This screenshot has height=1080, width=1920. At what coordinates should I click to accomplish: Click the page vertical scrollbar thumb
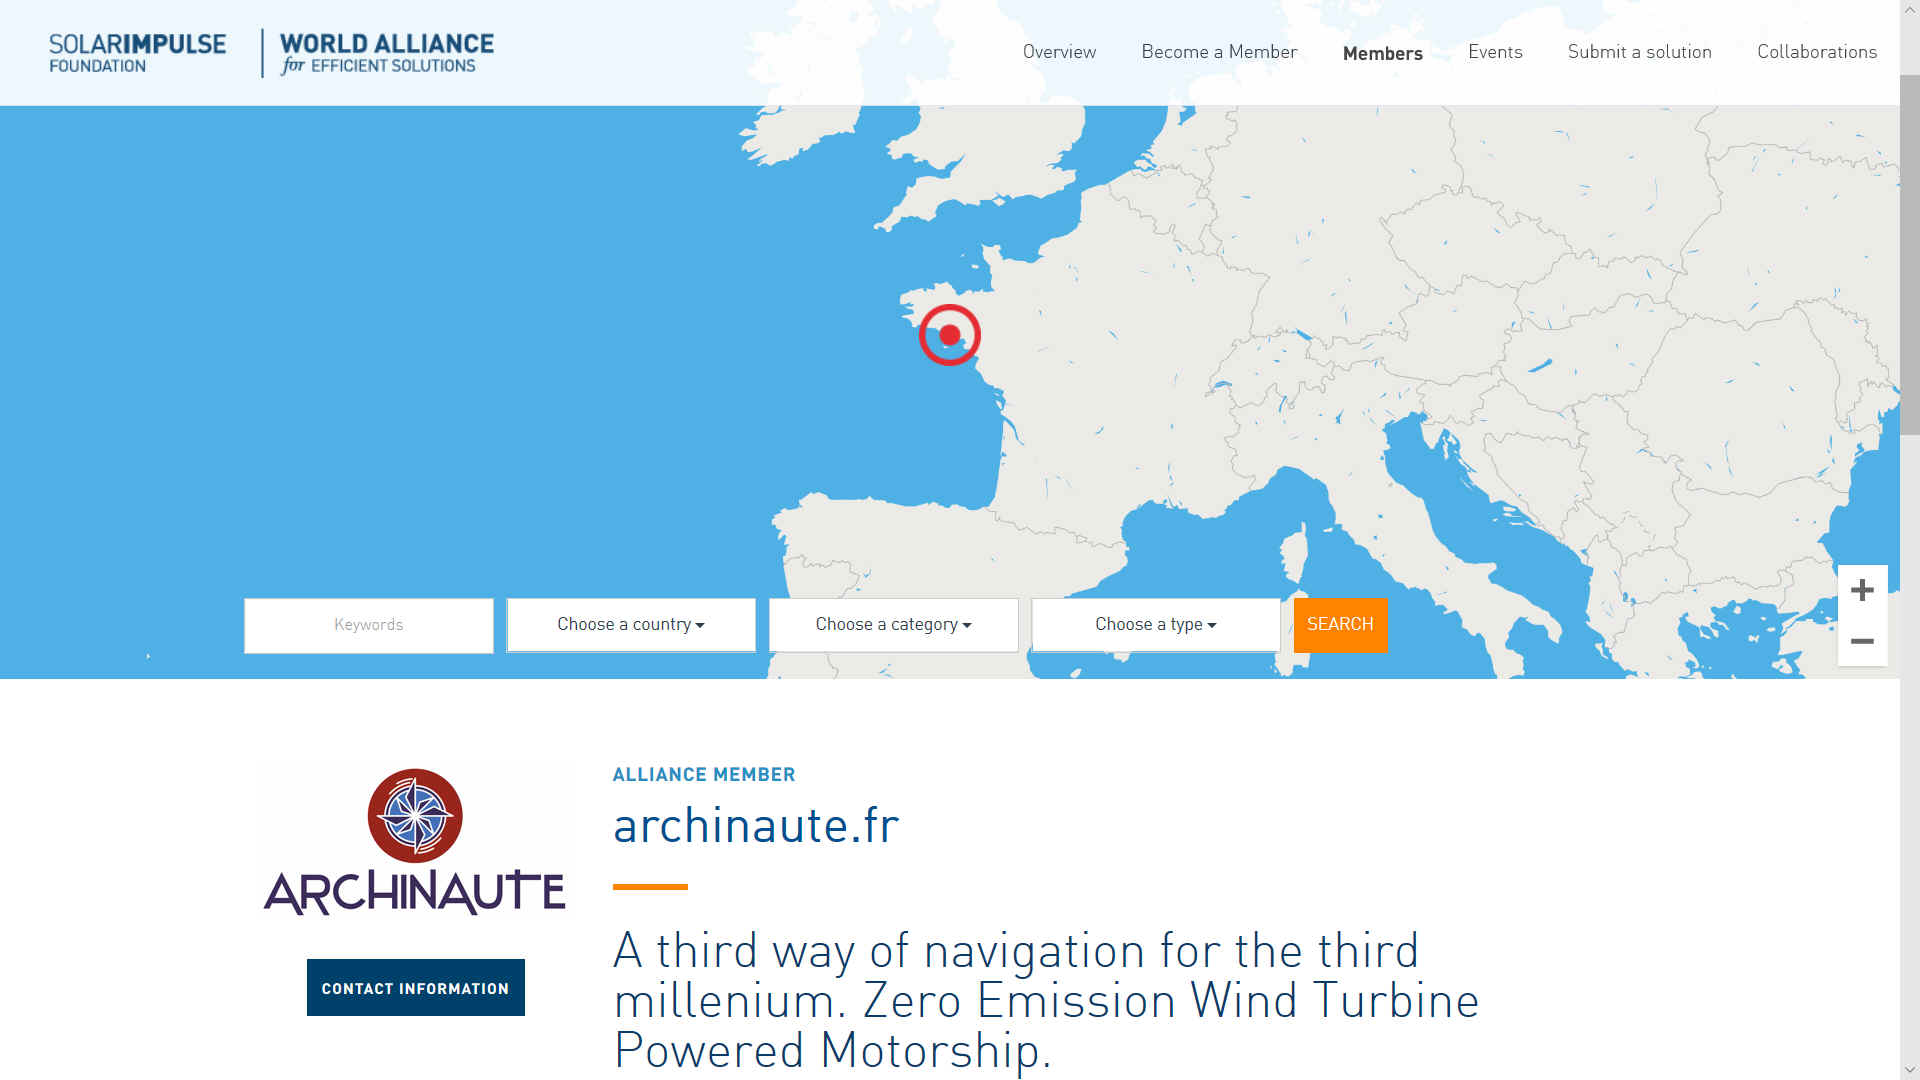[1910, 255]
